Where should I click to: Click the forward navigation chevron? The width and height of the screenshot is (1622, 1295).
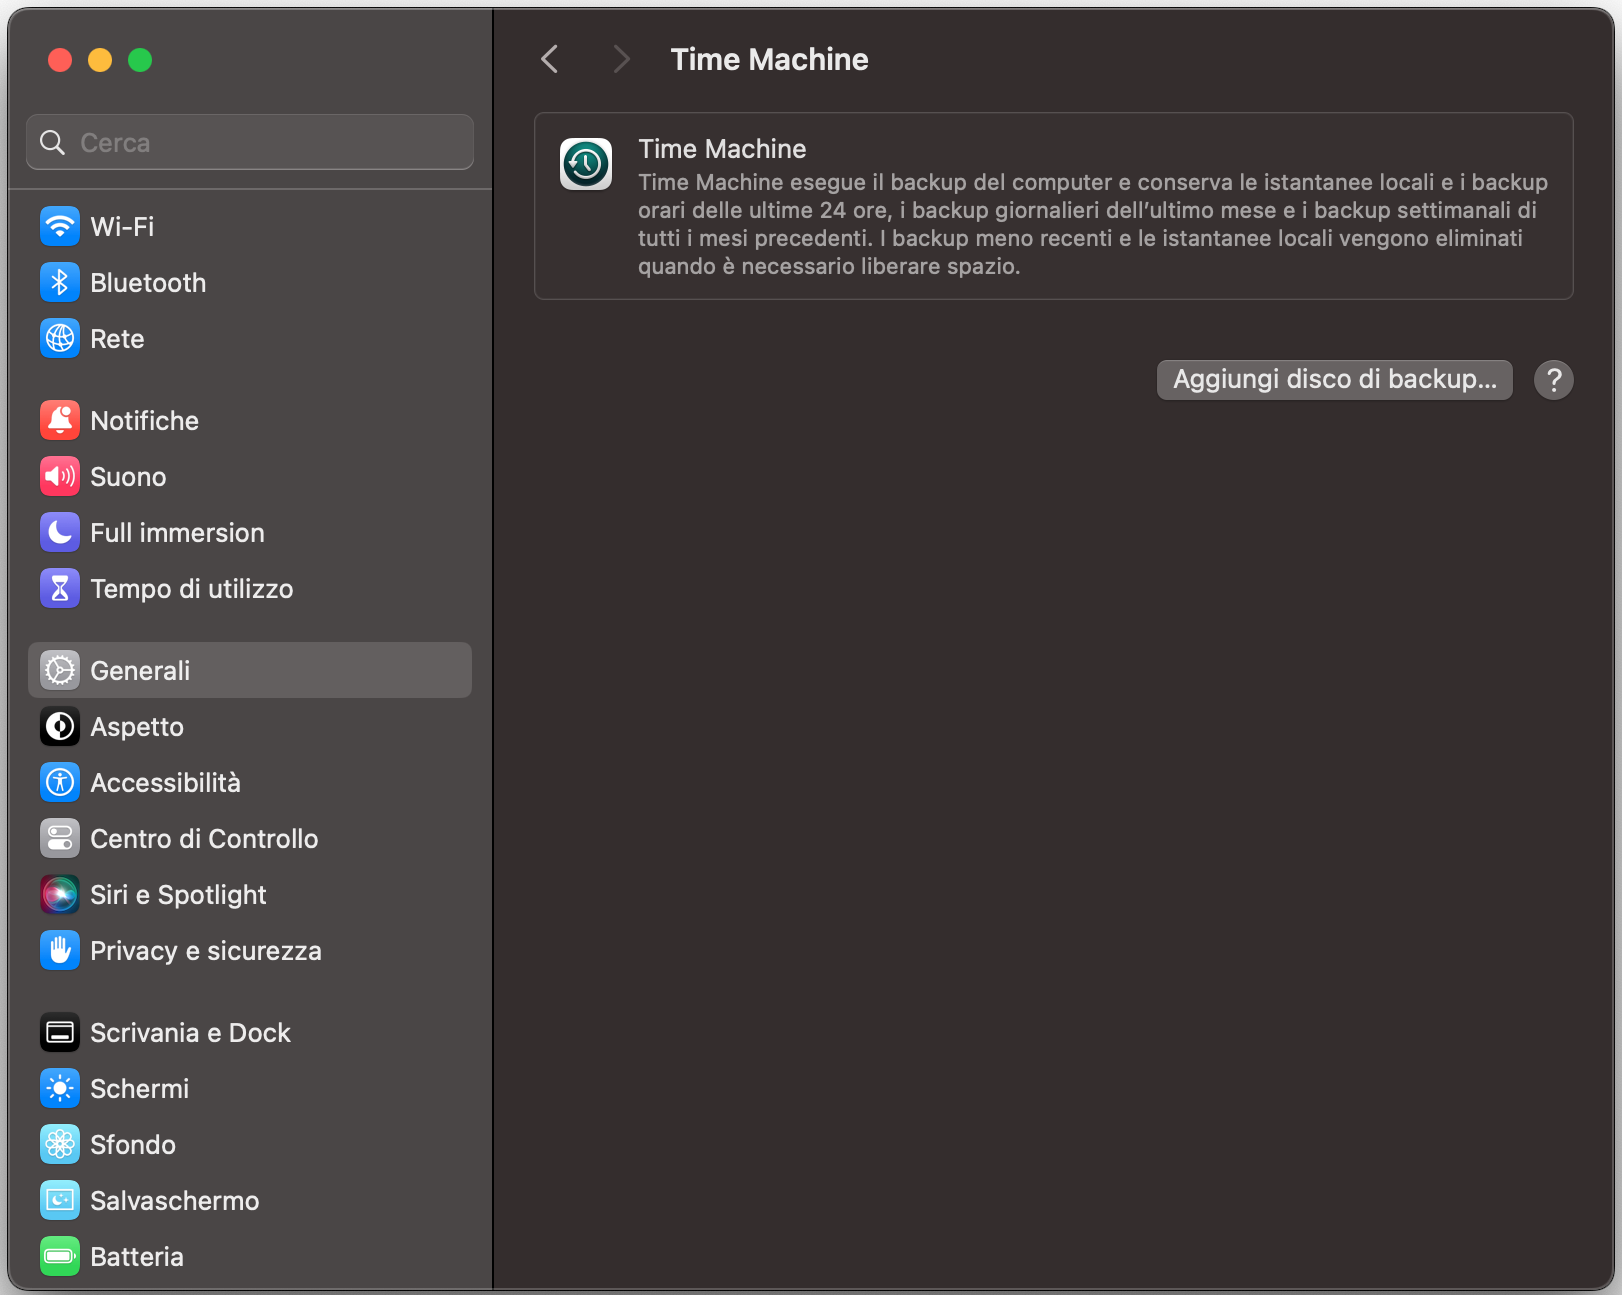[621, 59]
